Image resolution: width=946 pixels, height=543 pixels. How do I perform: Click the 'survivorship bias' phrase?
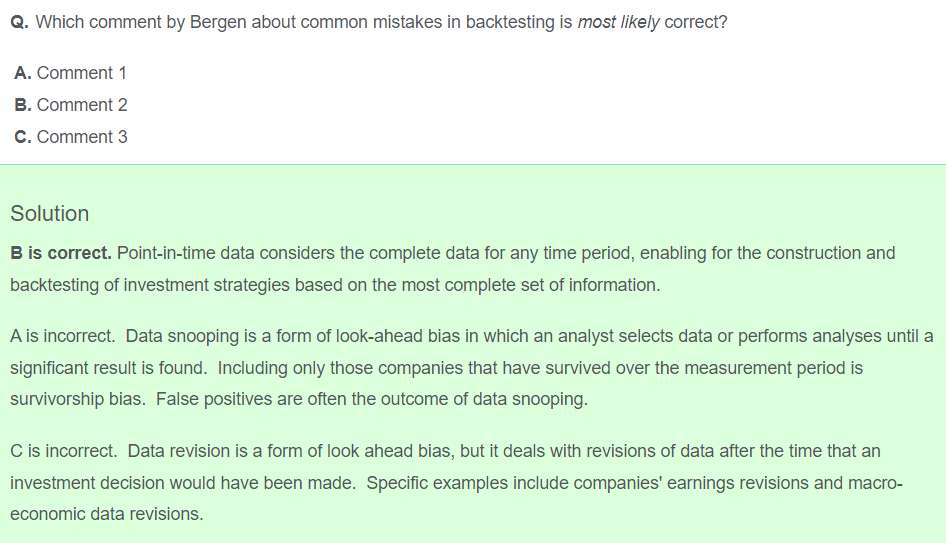77,399
